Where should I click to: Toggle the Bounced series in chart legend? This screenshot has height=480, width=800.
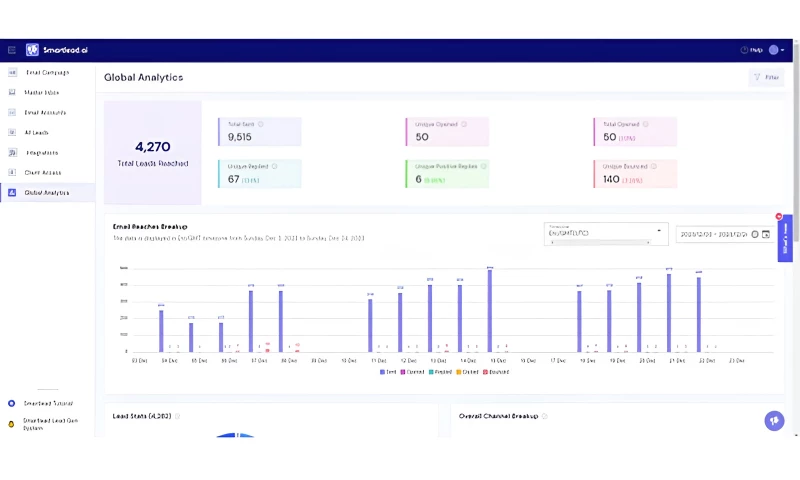(x=495, y=371)
